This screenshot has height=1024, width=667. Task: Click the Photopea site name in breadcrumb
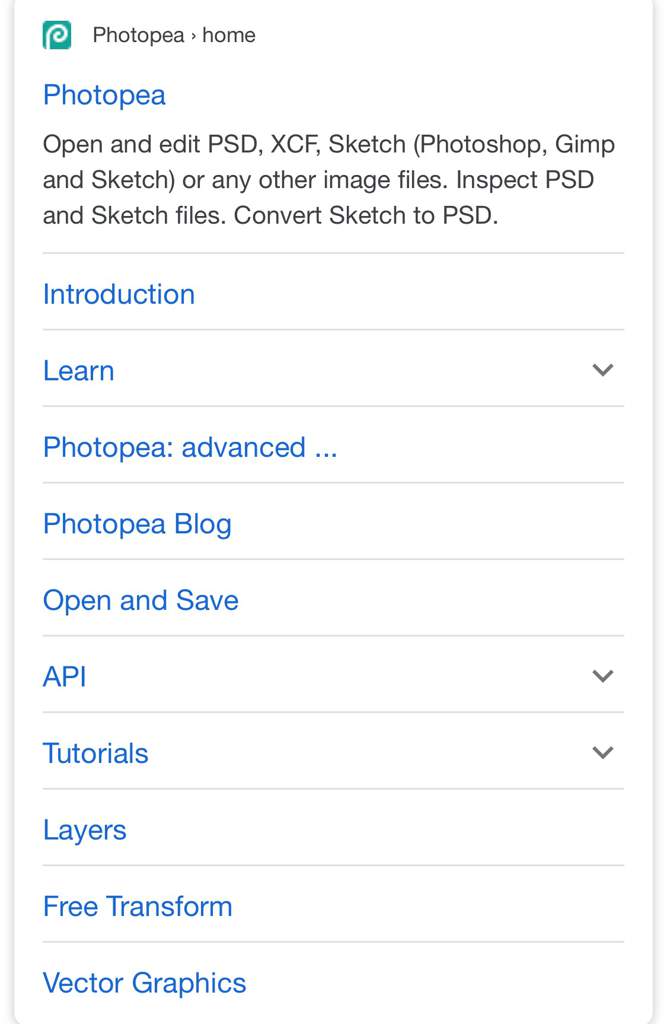[x=138, y=35]
